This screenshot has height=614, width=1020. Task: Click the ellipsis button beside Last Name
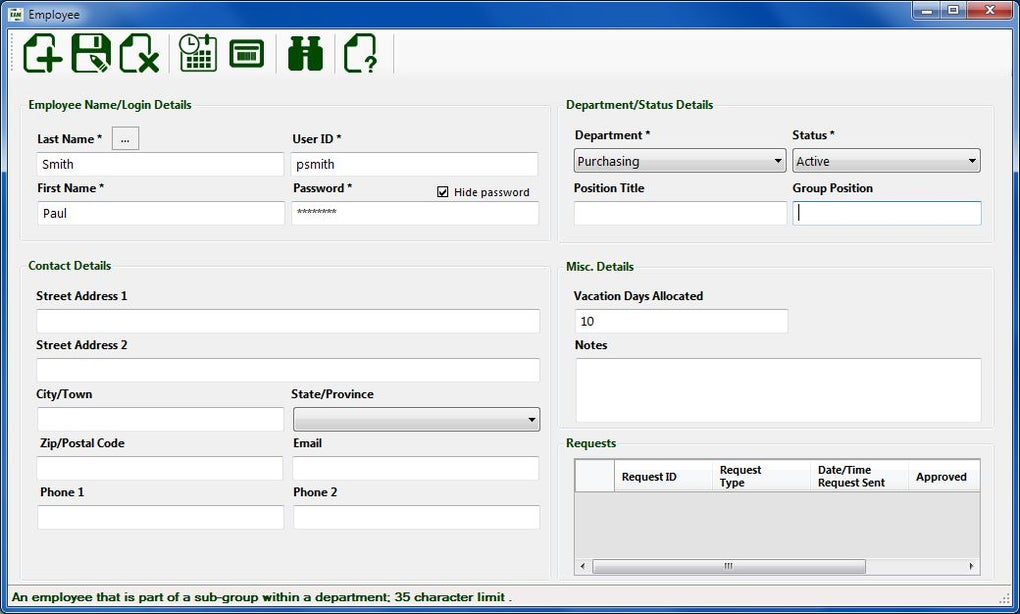click(124, 138)
